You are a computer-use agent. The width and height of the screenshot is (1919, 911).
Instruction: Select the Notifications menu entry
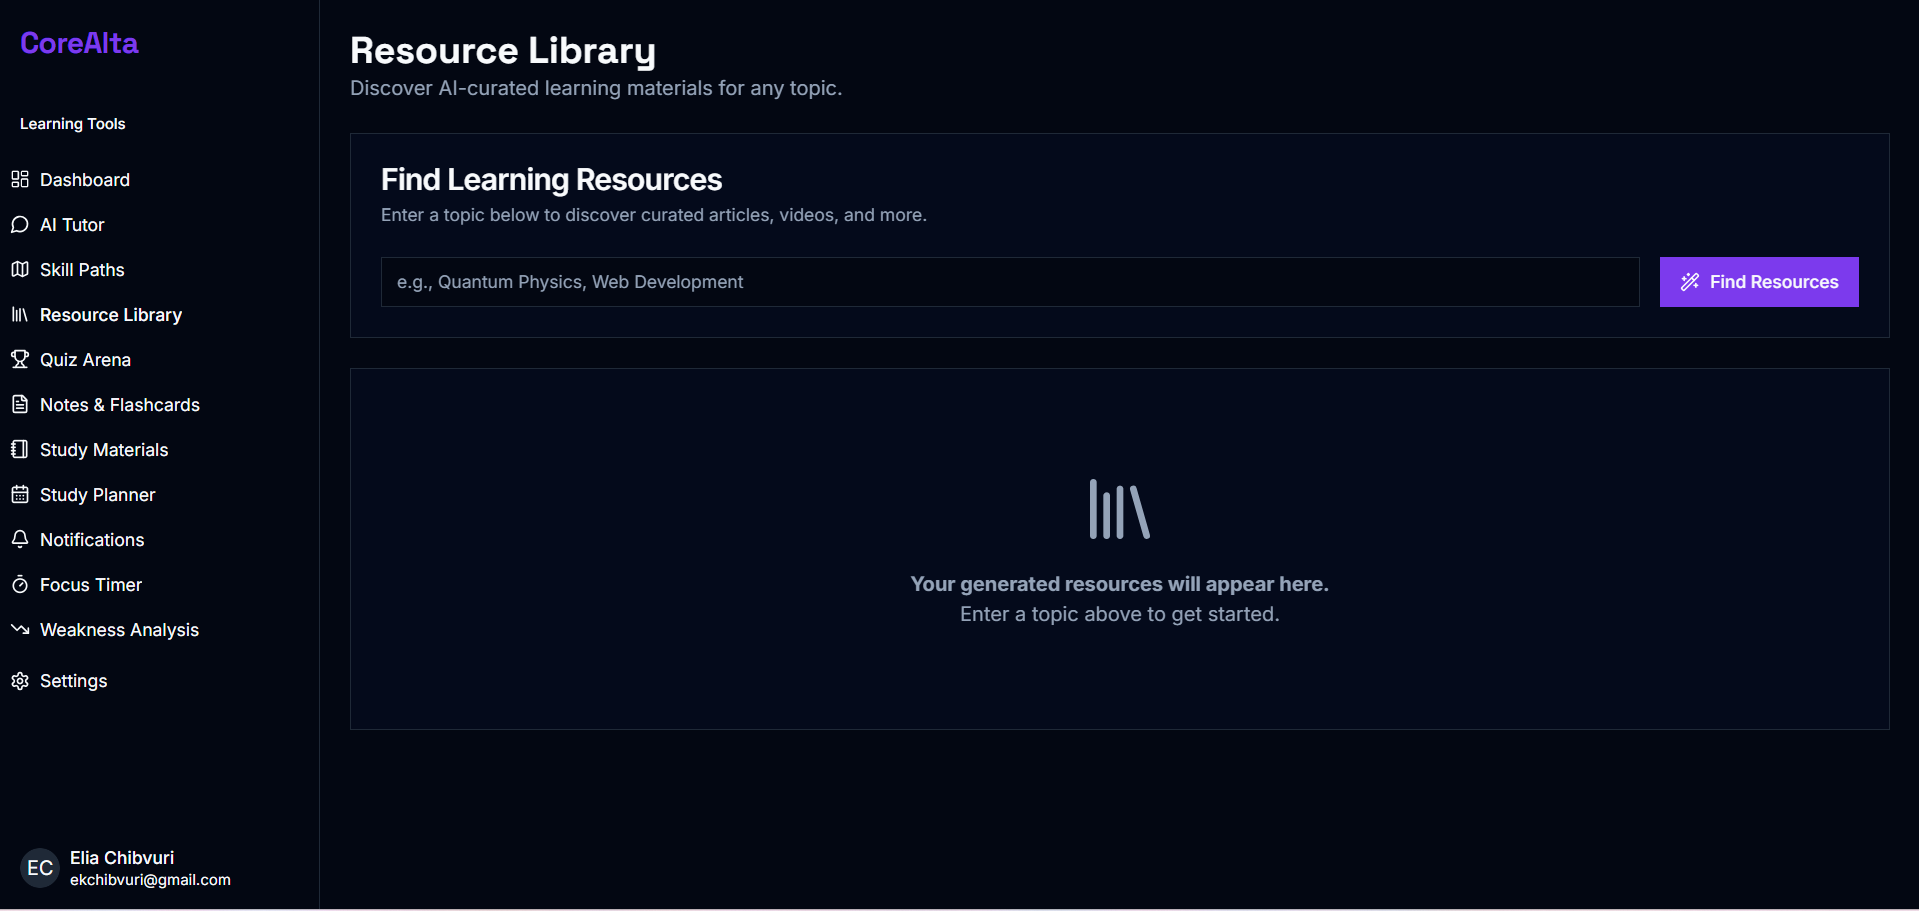coord(92,540)
